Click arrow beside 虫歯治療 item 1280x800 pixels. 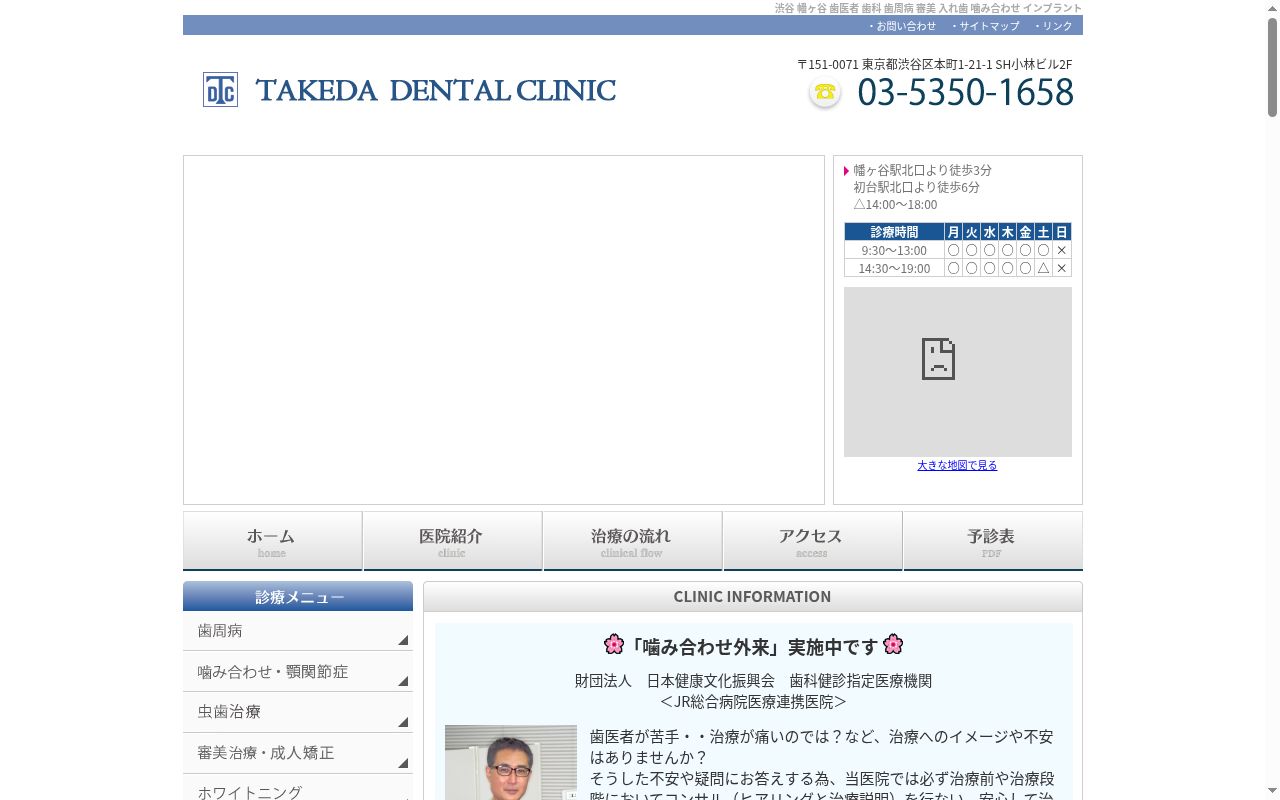coord(403,722)
